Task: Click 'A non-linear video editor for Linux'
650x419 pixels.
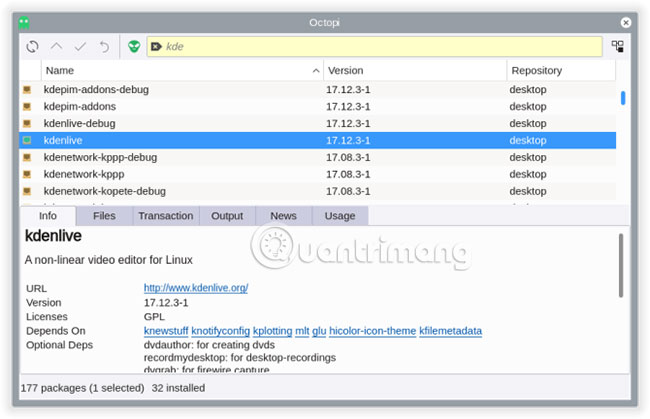Action: [x=109, y=260]
